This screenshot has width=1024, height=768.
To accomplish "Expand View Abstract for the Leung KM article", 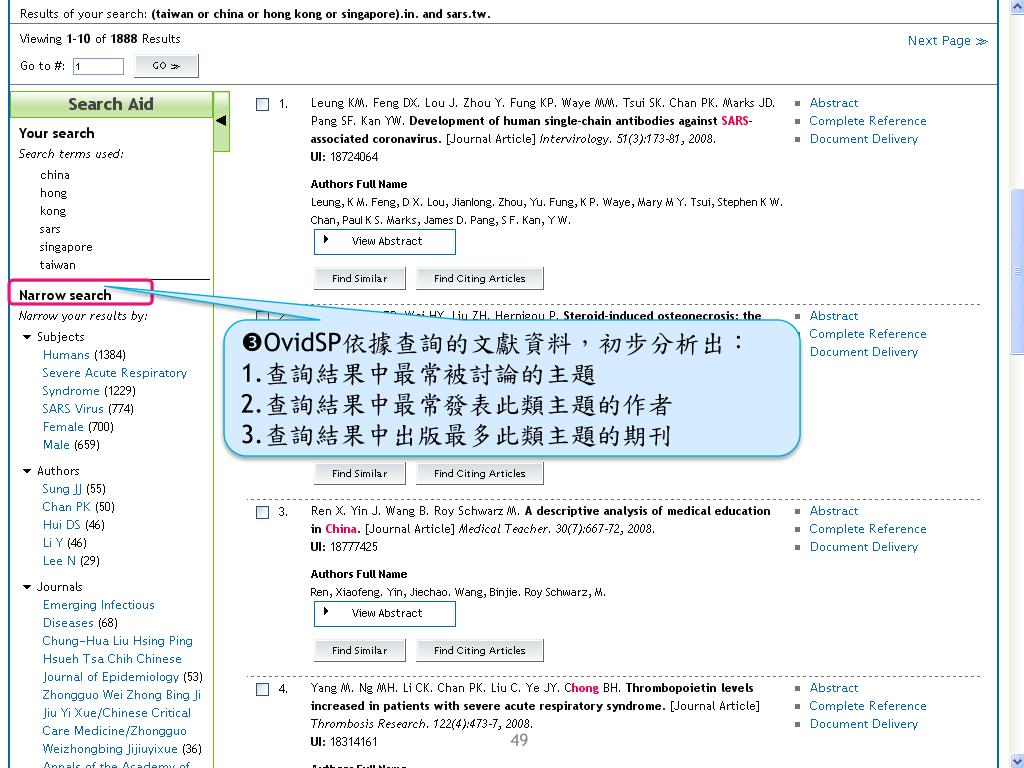I will pos(385,242).
